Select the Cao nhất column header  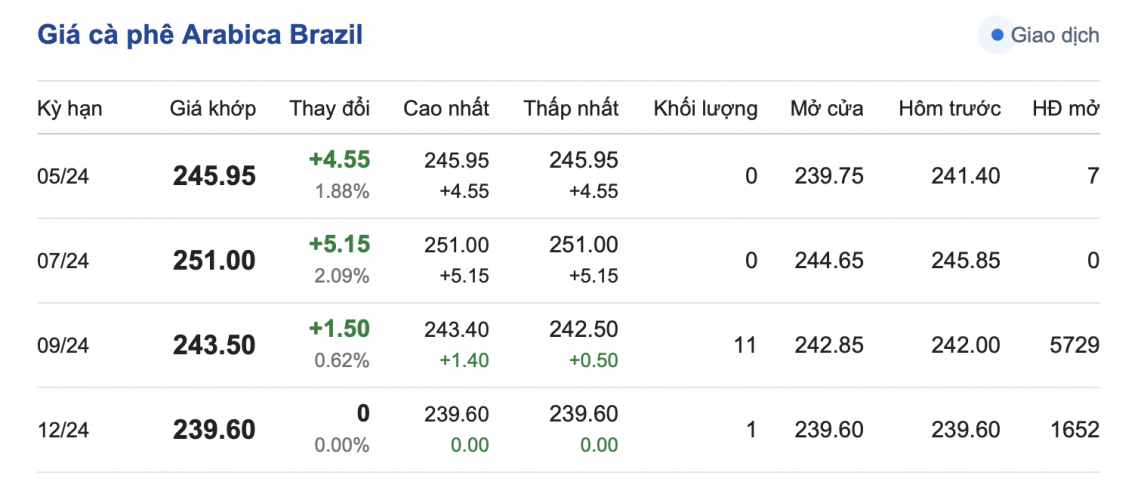click(x=446, y=108)
